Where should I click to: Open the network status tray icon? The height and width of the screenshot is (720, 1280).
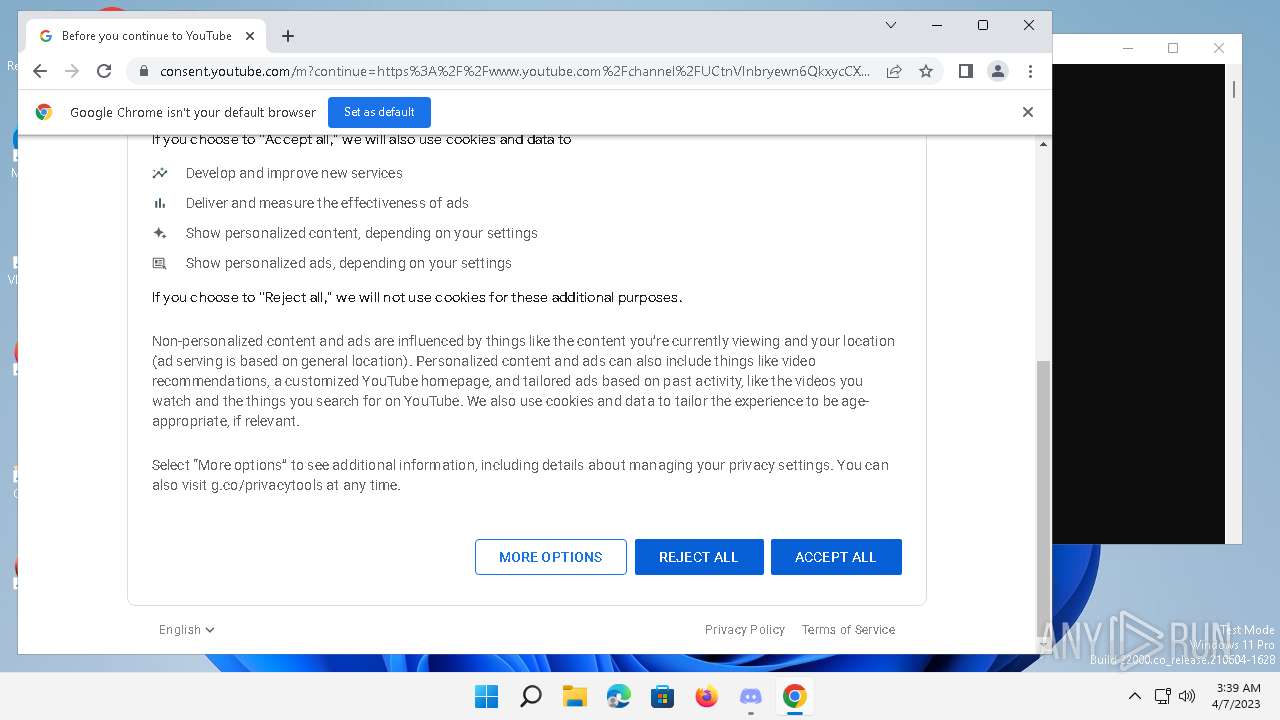pos(1162,696)
